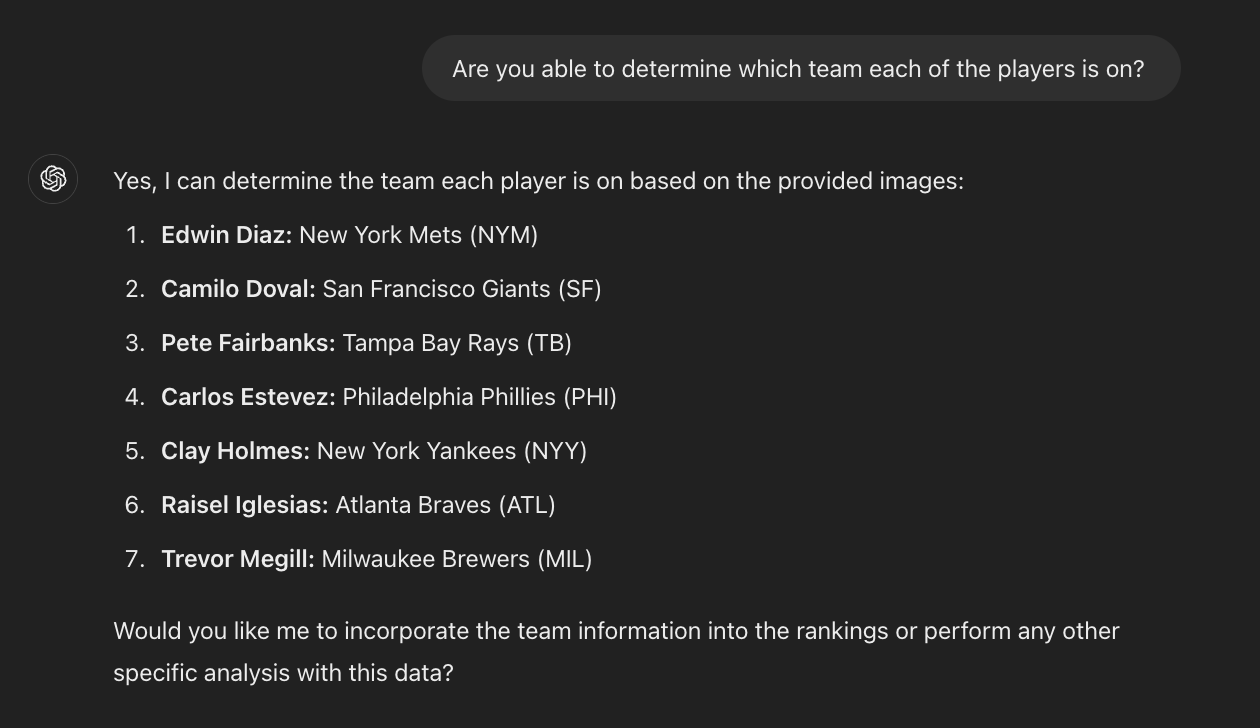This screenshot has width=1260, height=728.
Task: Click the bold name Raisel Iglesias
Action: pyautogui.click(x=244, y=505)
